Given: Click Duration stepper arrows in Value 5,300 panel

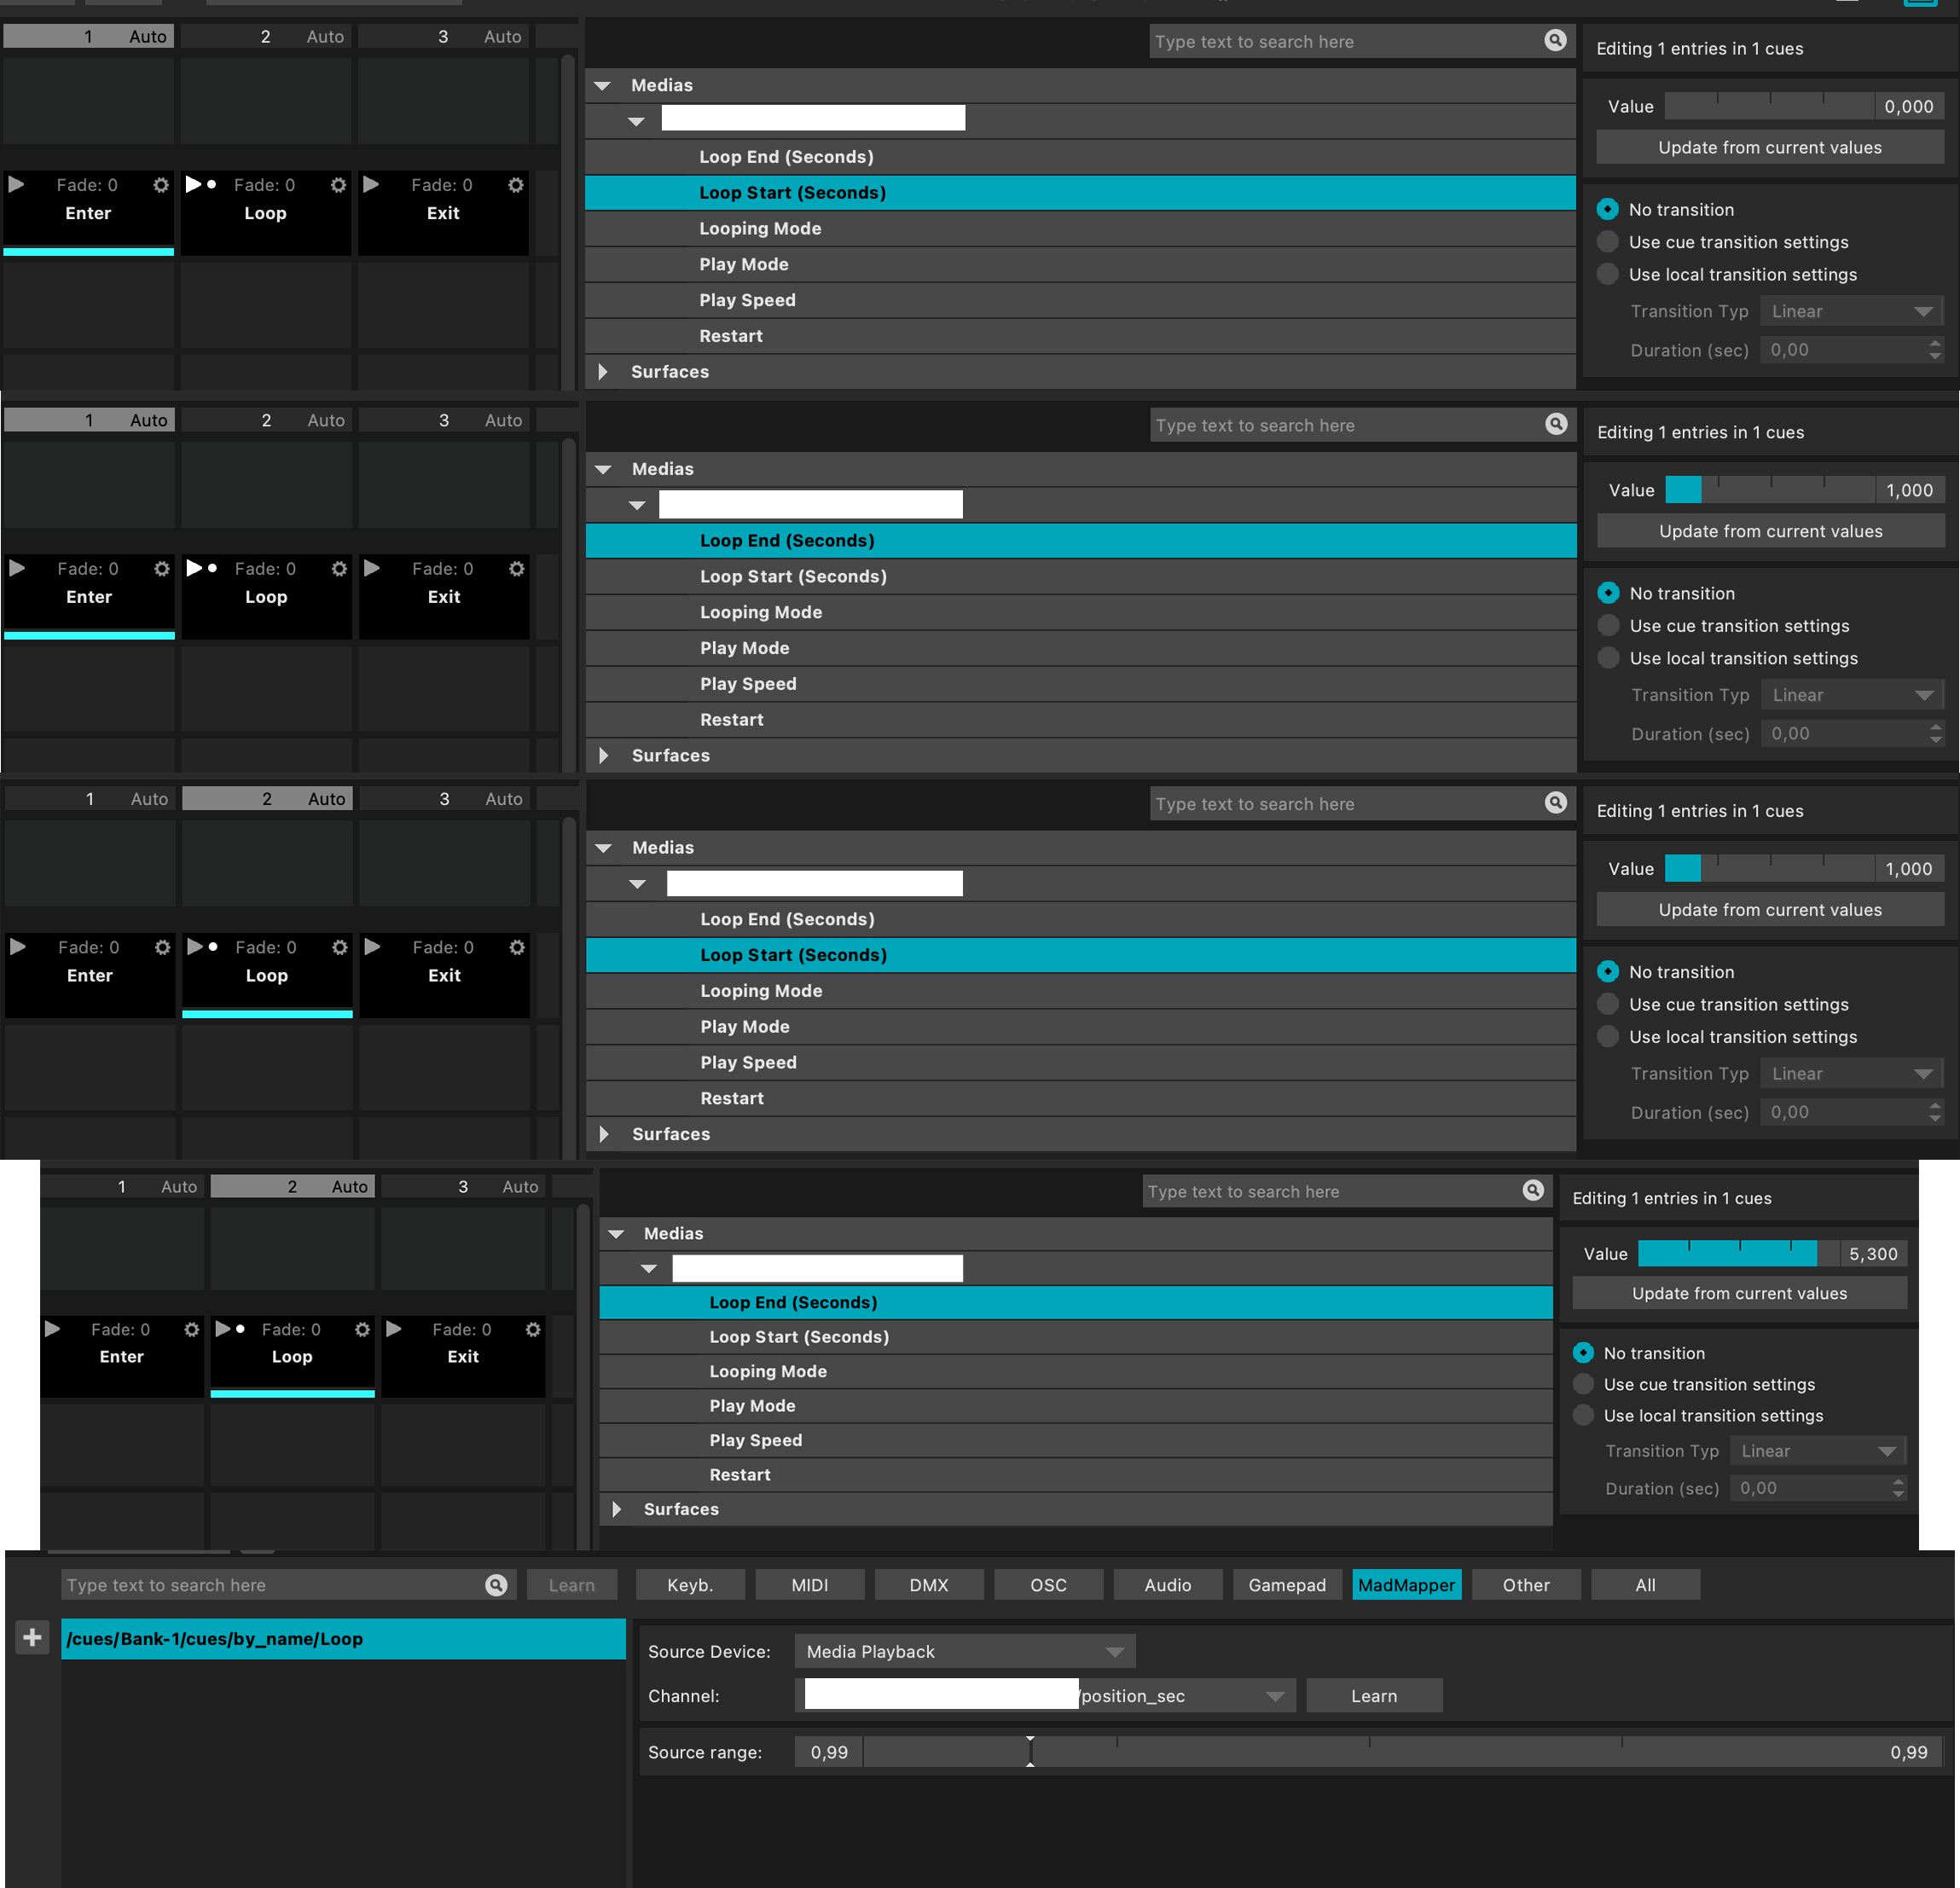Looking at the screenshot, I should click(x=1898, y=1488).
